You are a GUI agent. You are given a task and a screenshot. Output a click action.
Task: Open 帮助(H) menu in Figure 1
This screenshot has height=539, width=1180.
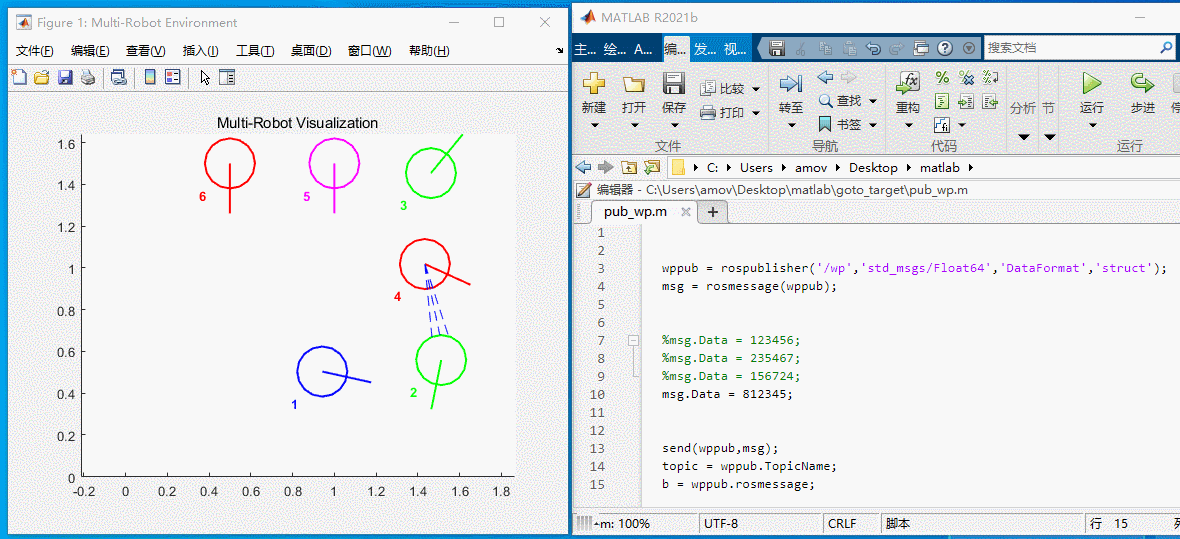click(429, 50)
